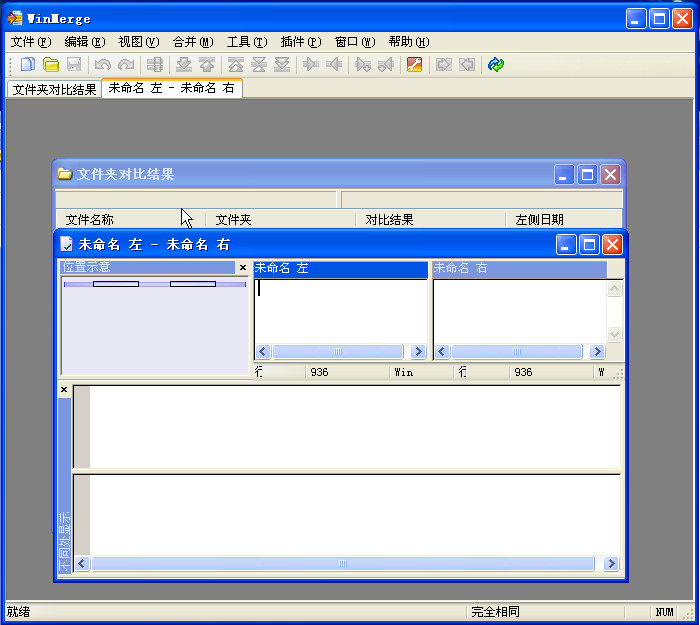Go to Previous Difference using up-arrow icon

coord(207,65)
